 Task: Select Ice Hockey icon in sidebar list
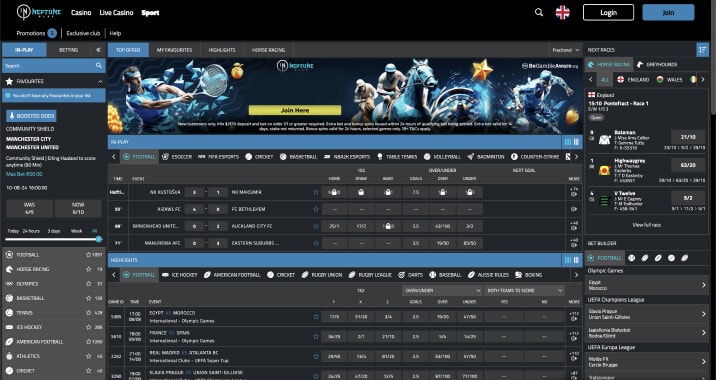coord(9,327)
